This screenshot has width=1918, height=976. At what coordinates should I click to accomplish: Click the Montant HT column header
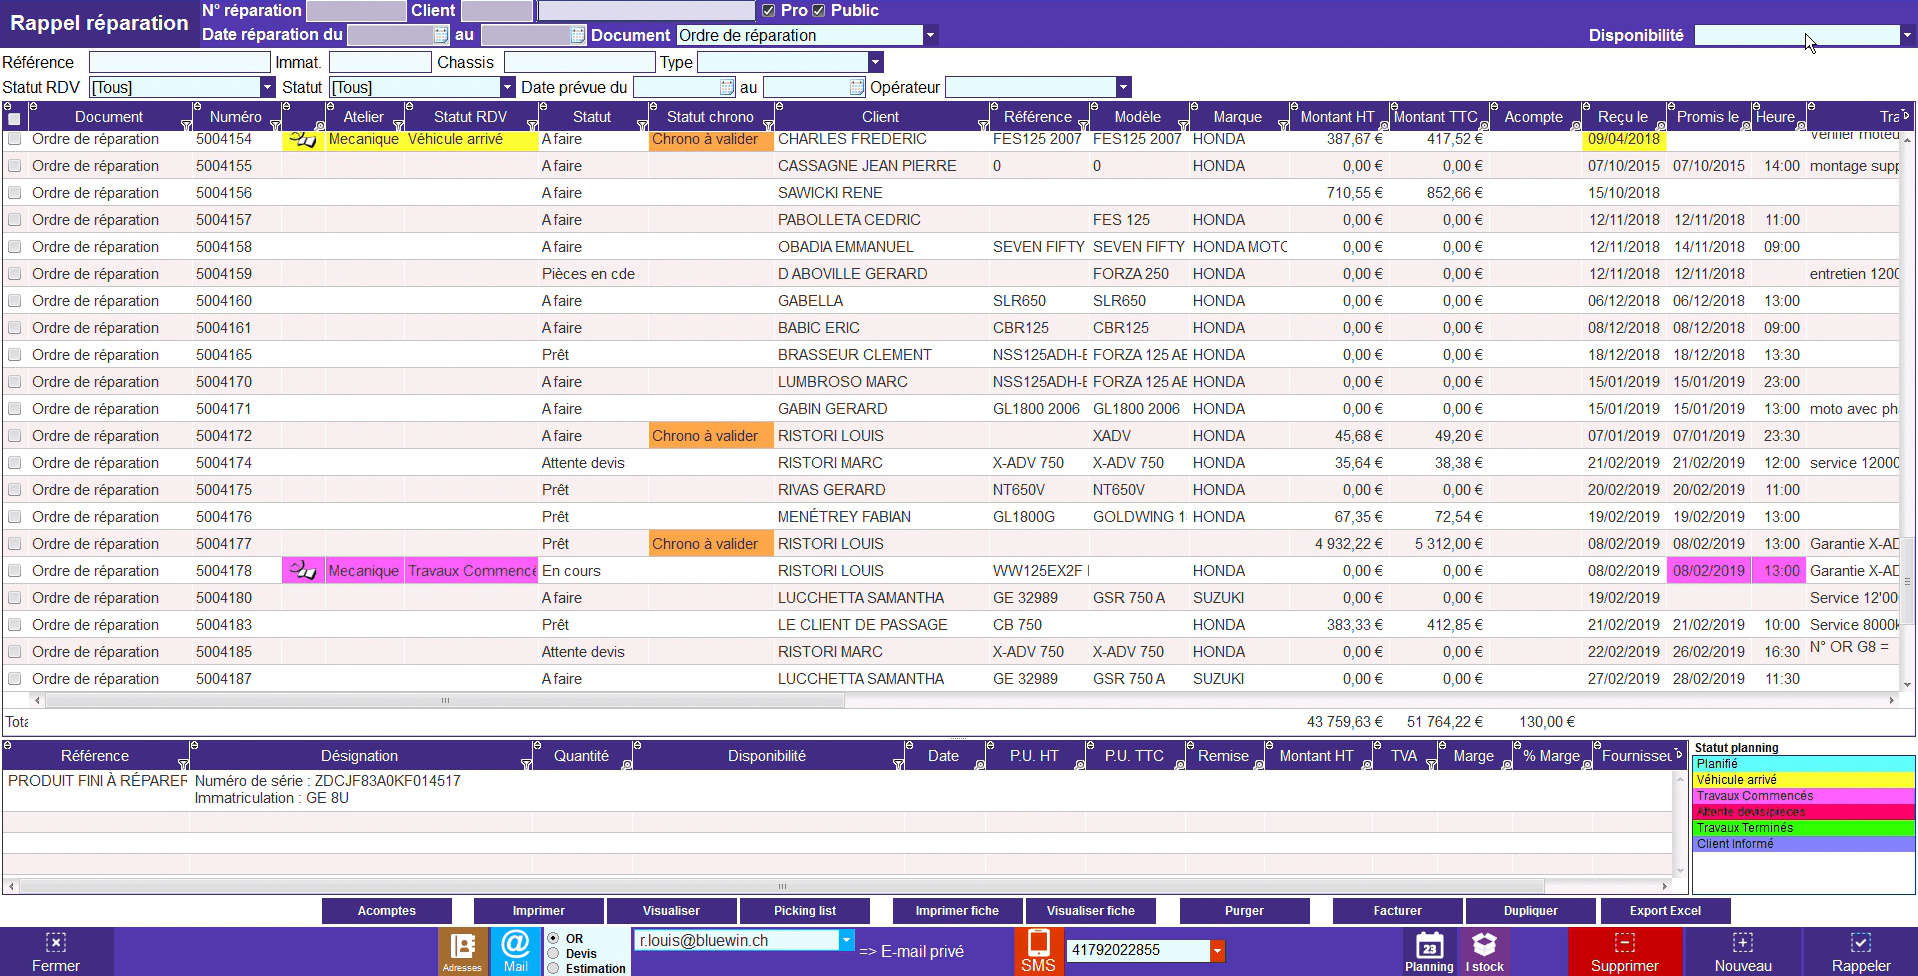(x=1337, y=117)
